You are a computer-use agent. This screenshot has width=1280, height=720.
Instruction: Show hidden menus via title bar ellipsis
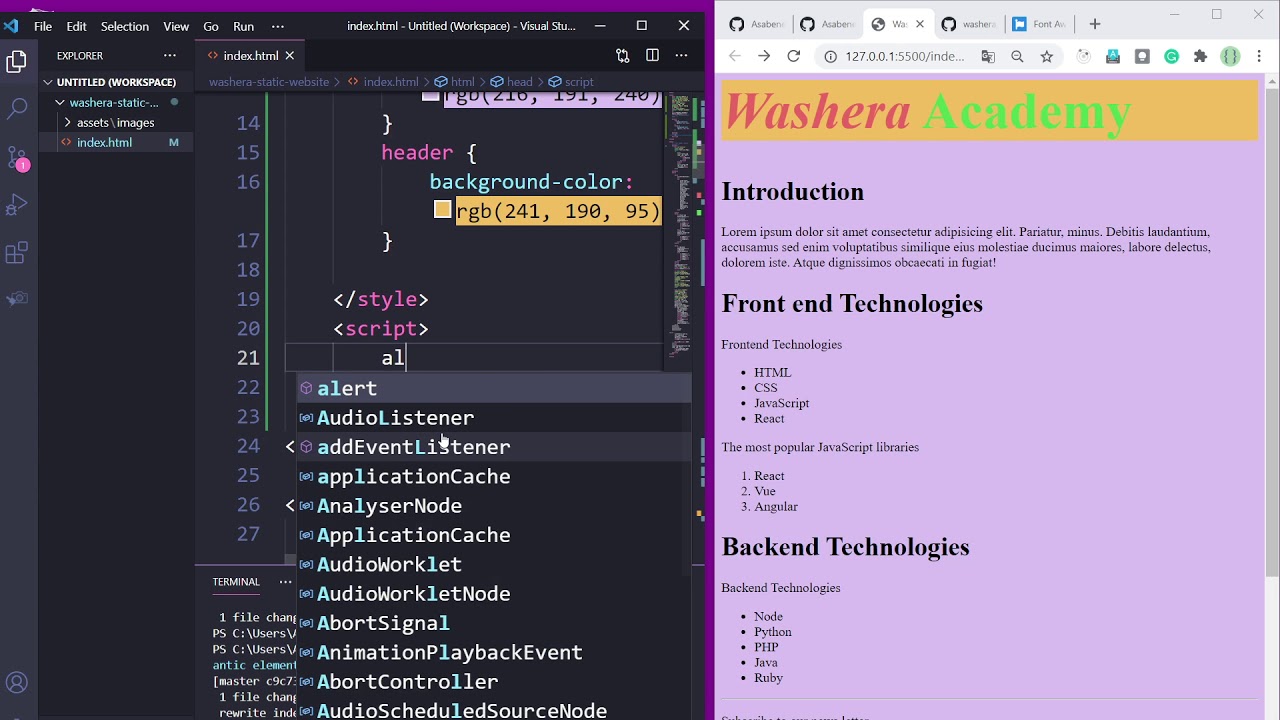coord(278,26)
